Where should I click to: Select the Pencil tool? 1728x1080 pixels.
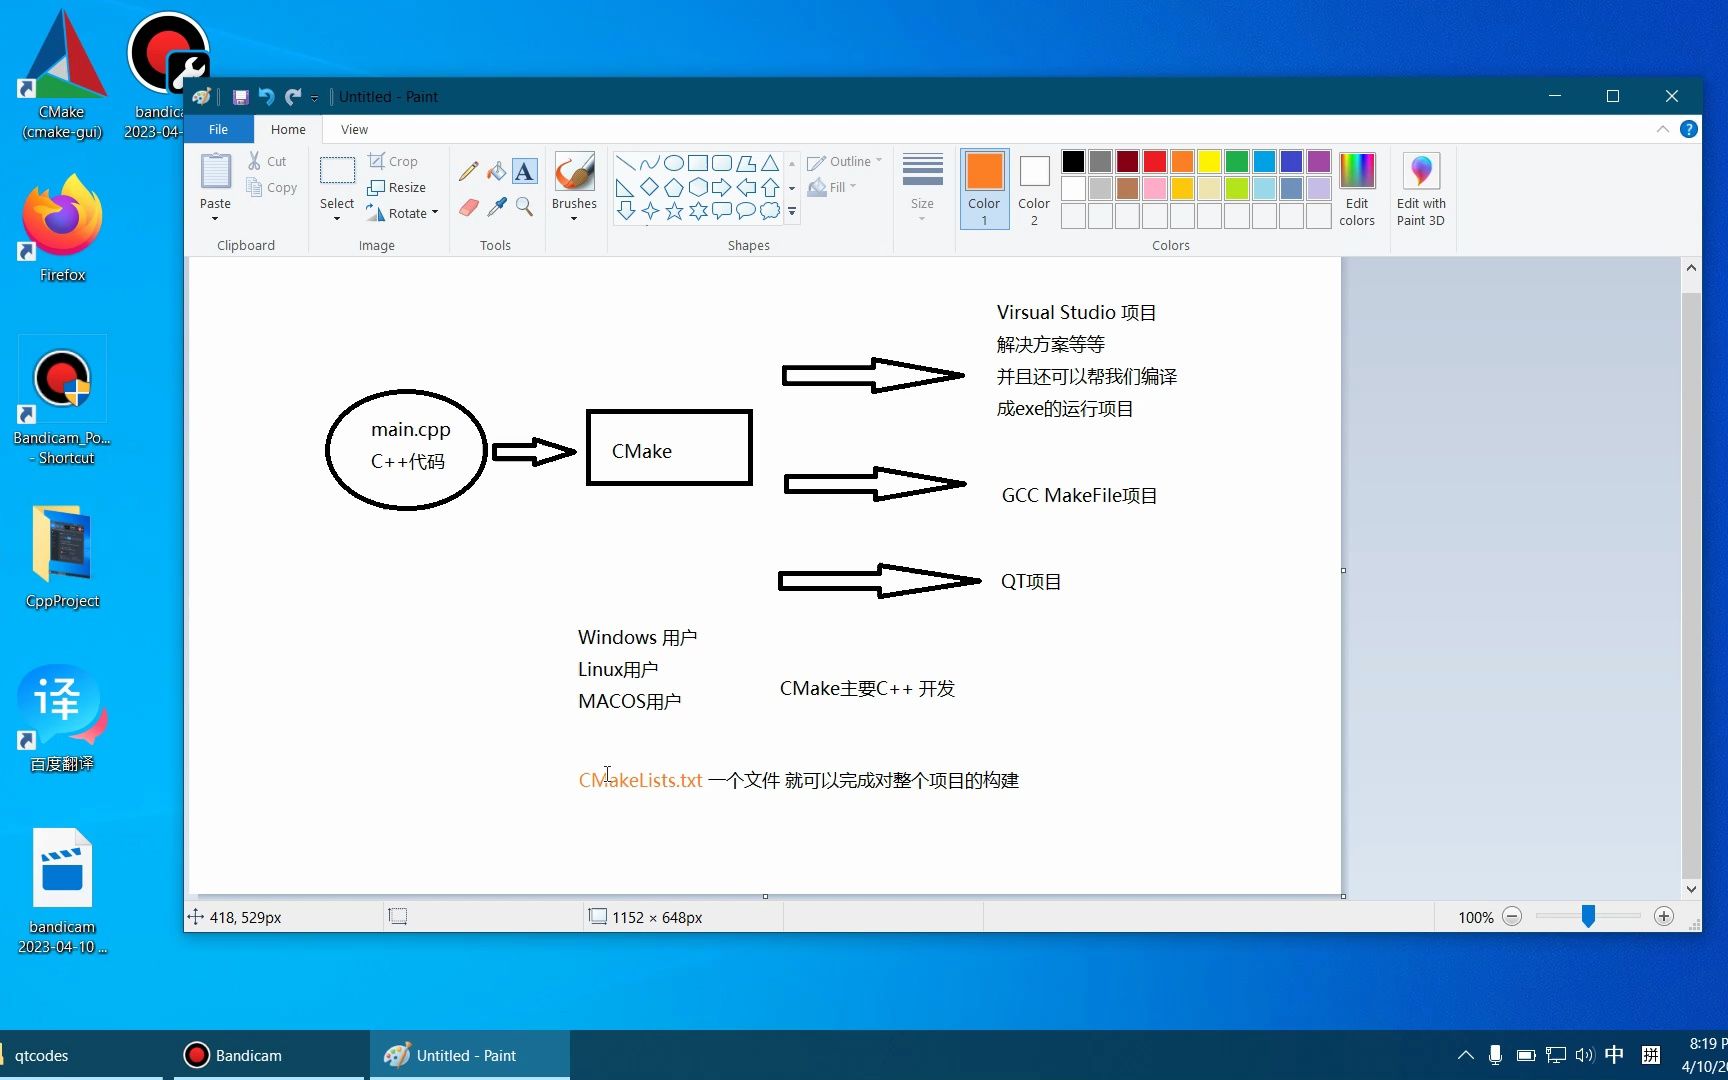[468, 171]
